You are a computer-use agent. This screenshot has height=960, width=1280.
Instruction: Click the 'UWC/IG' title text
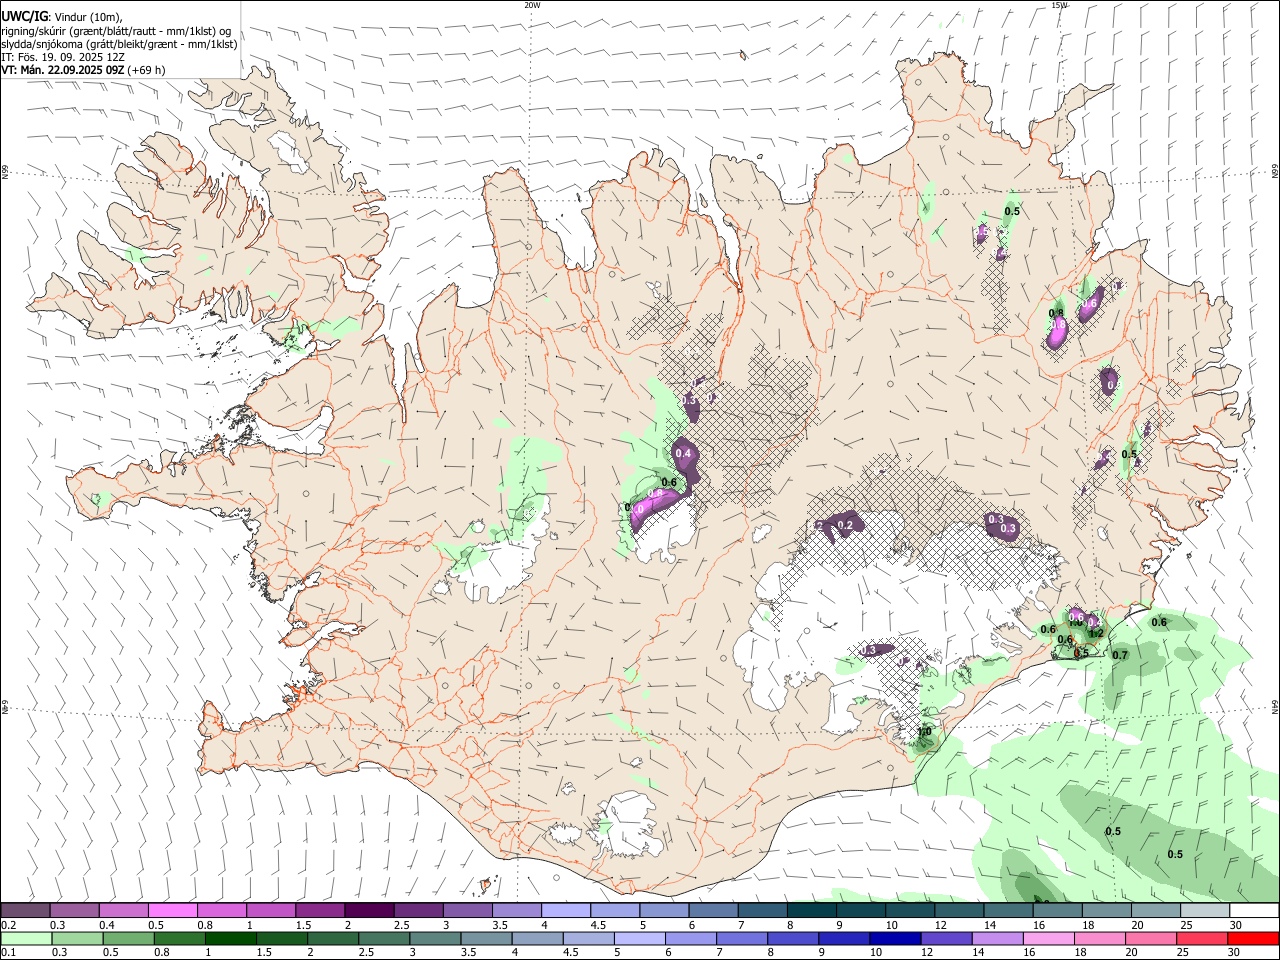point(24,16)
